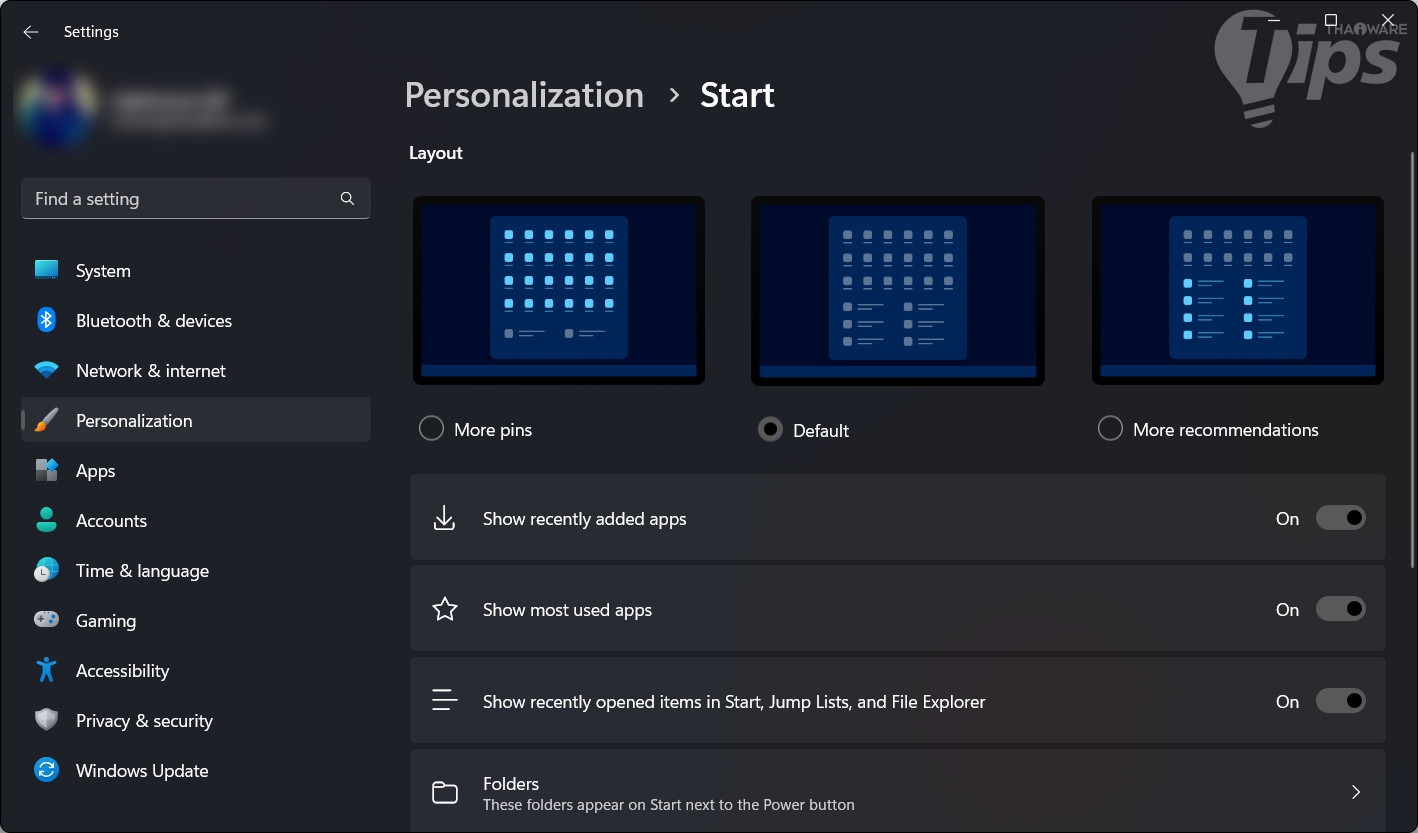Toggle Show recently opened items switch
Image resolution: width=1418 pixels, height=833 pixels.
tap(1340, 701)
